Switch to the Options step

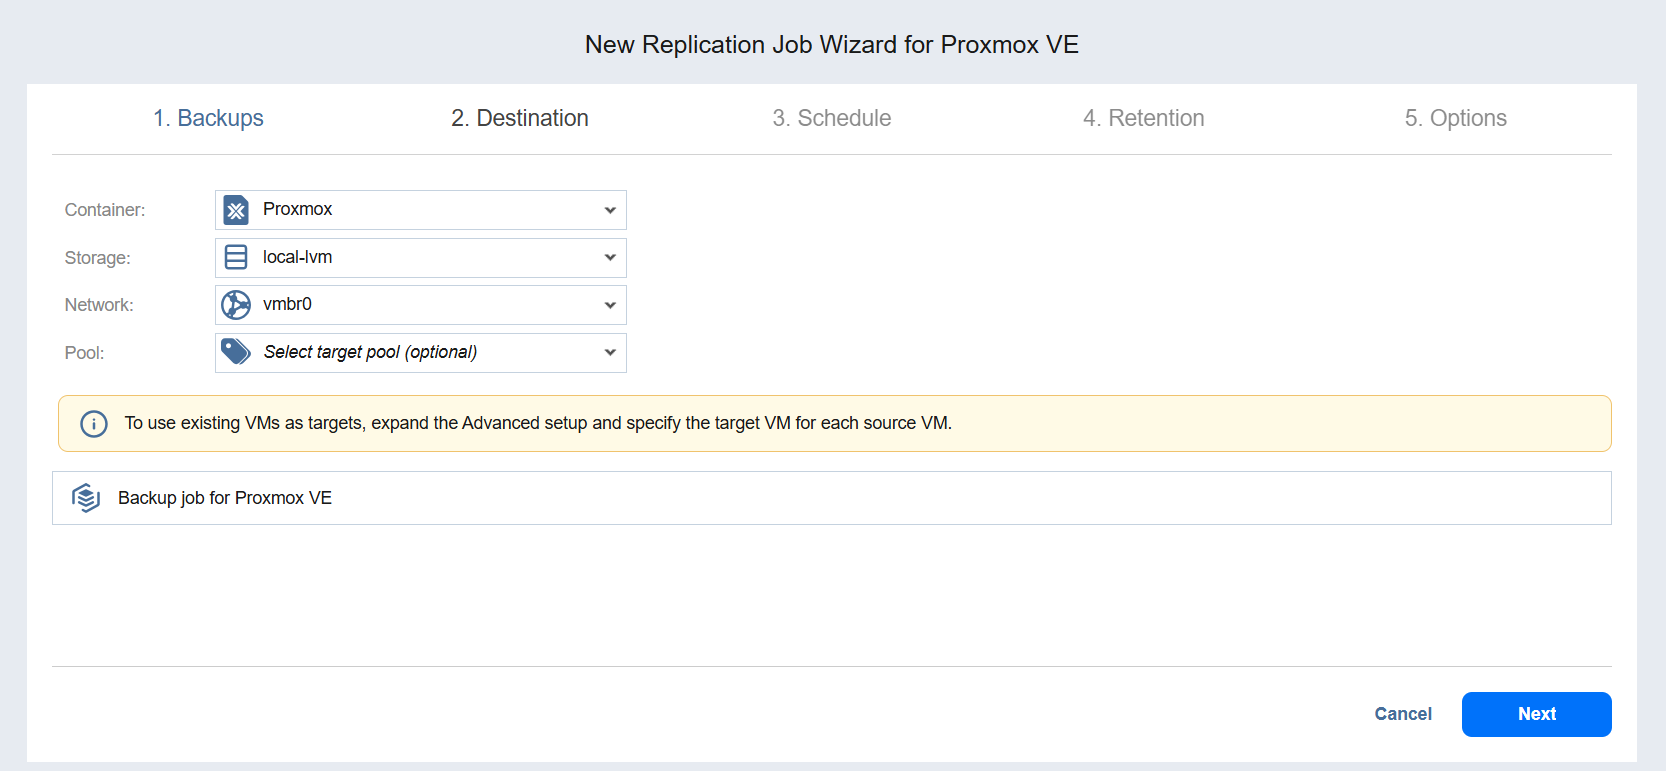click(1455, 118)
